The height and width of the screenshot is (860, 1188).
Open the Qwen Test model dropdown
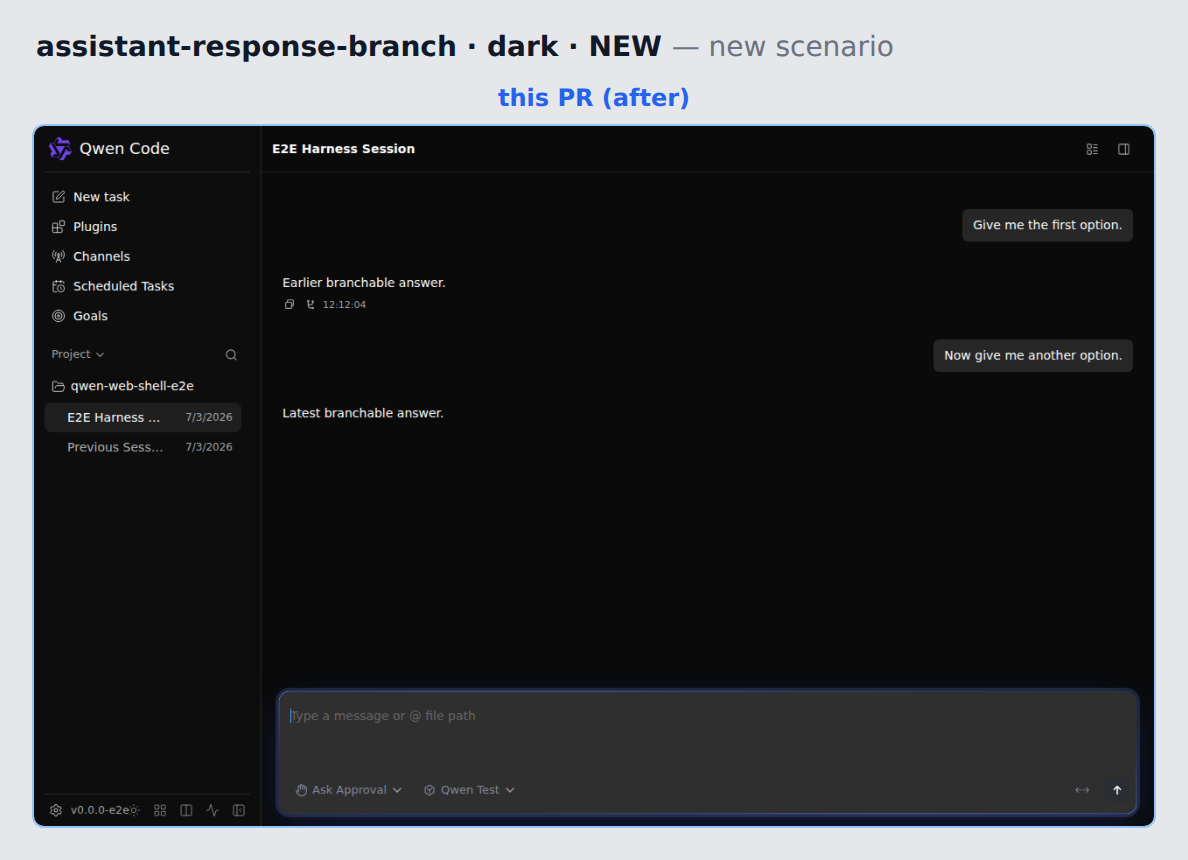tap(470, 790)
